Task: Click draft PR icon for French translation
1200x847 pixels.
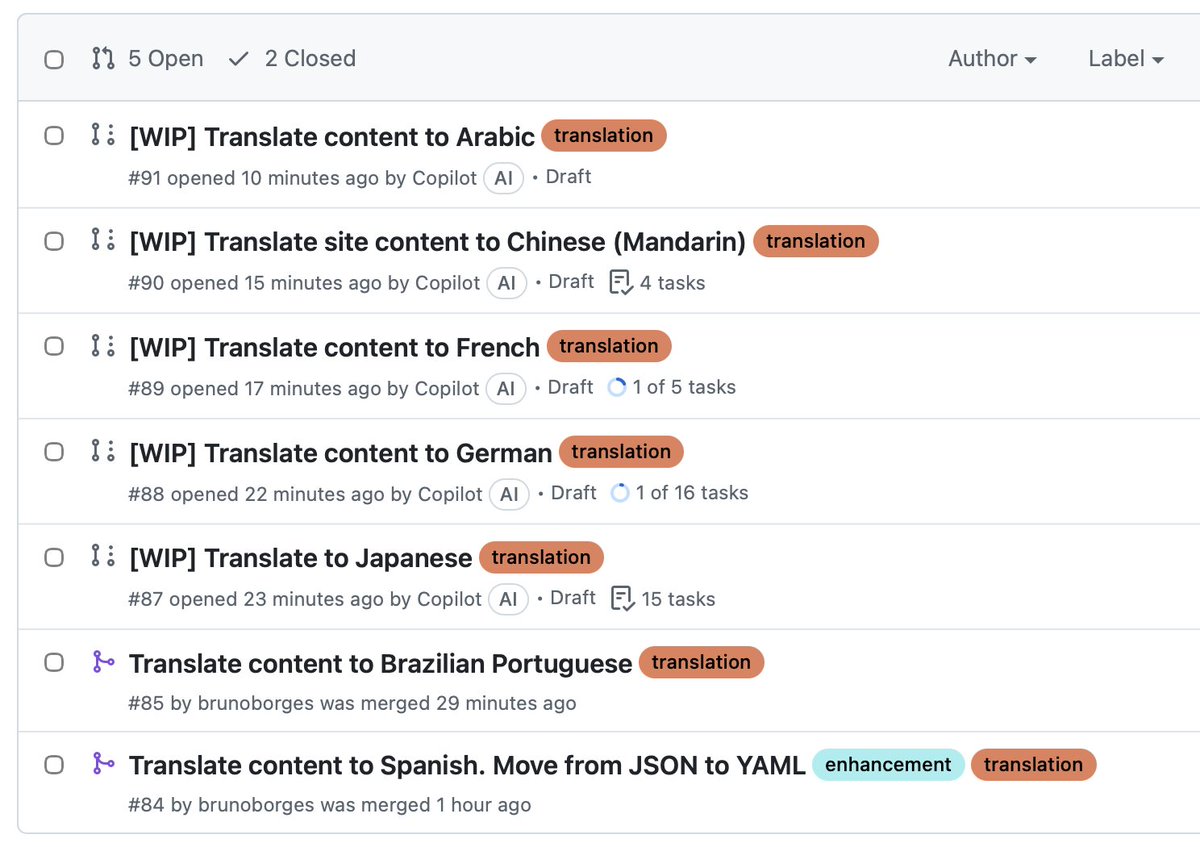Action: pos(103,346)
